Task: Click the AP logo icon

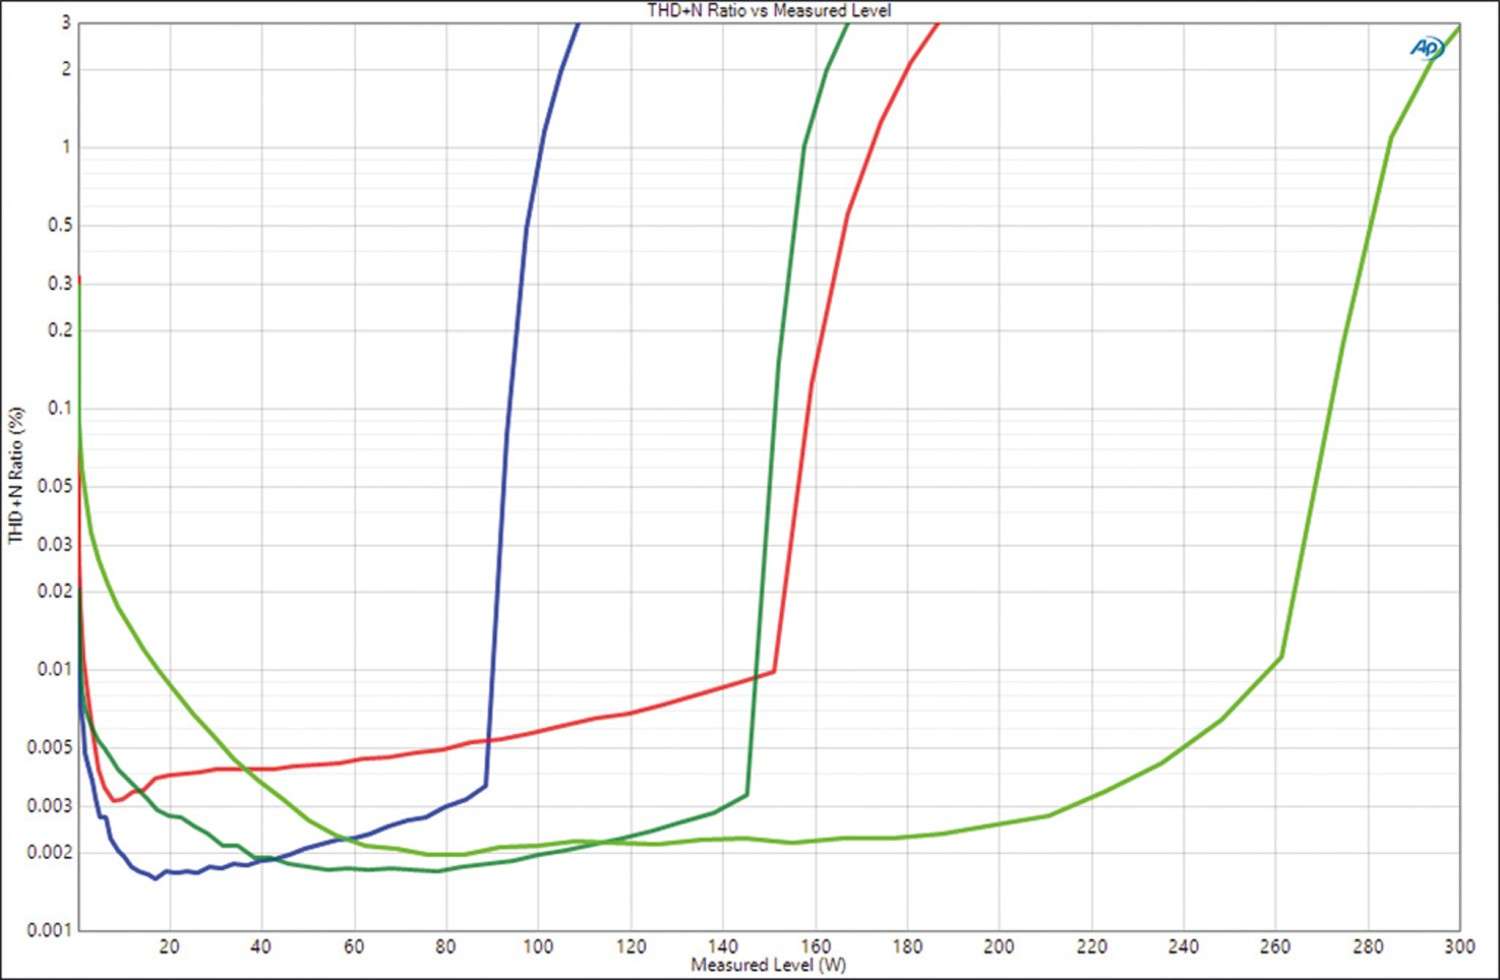Action: [1427, 47]
